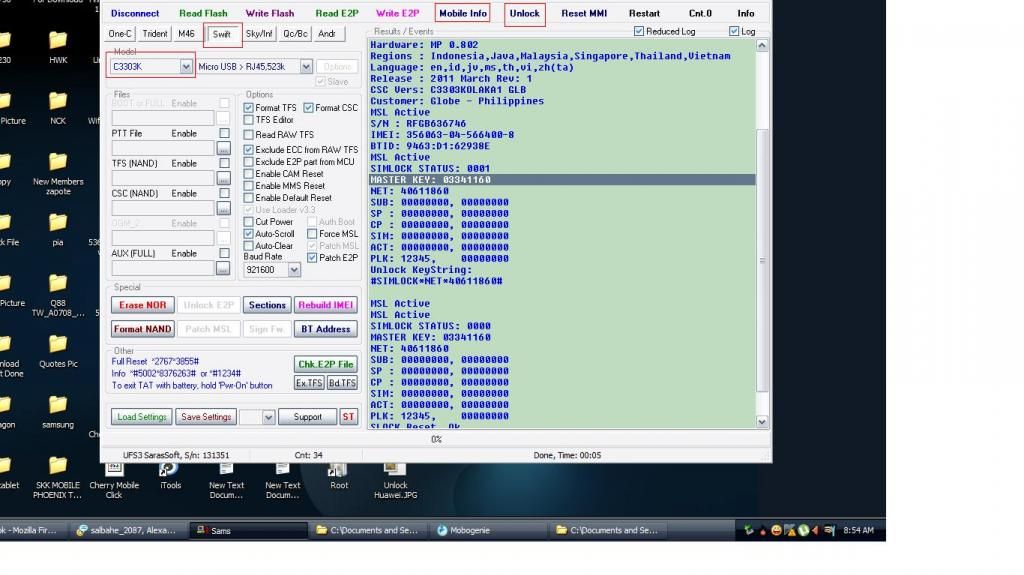Click the Quotes Pic folder icon
The width and height of the screenshot is (1024, 575).
[x=58, y=345]
